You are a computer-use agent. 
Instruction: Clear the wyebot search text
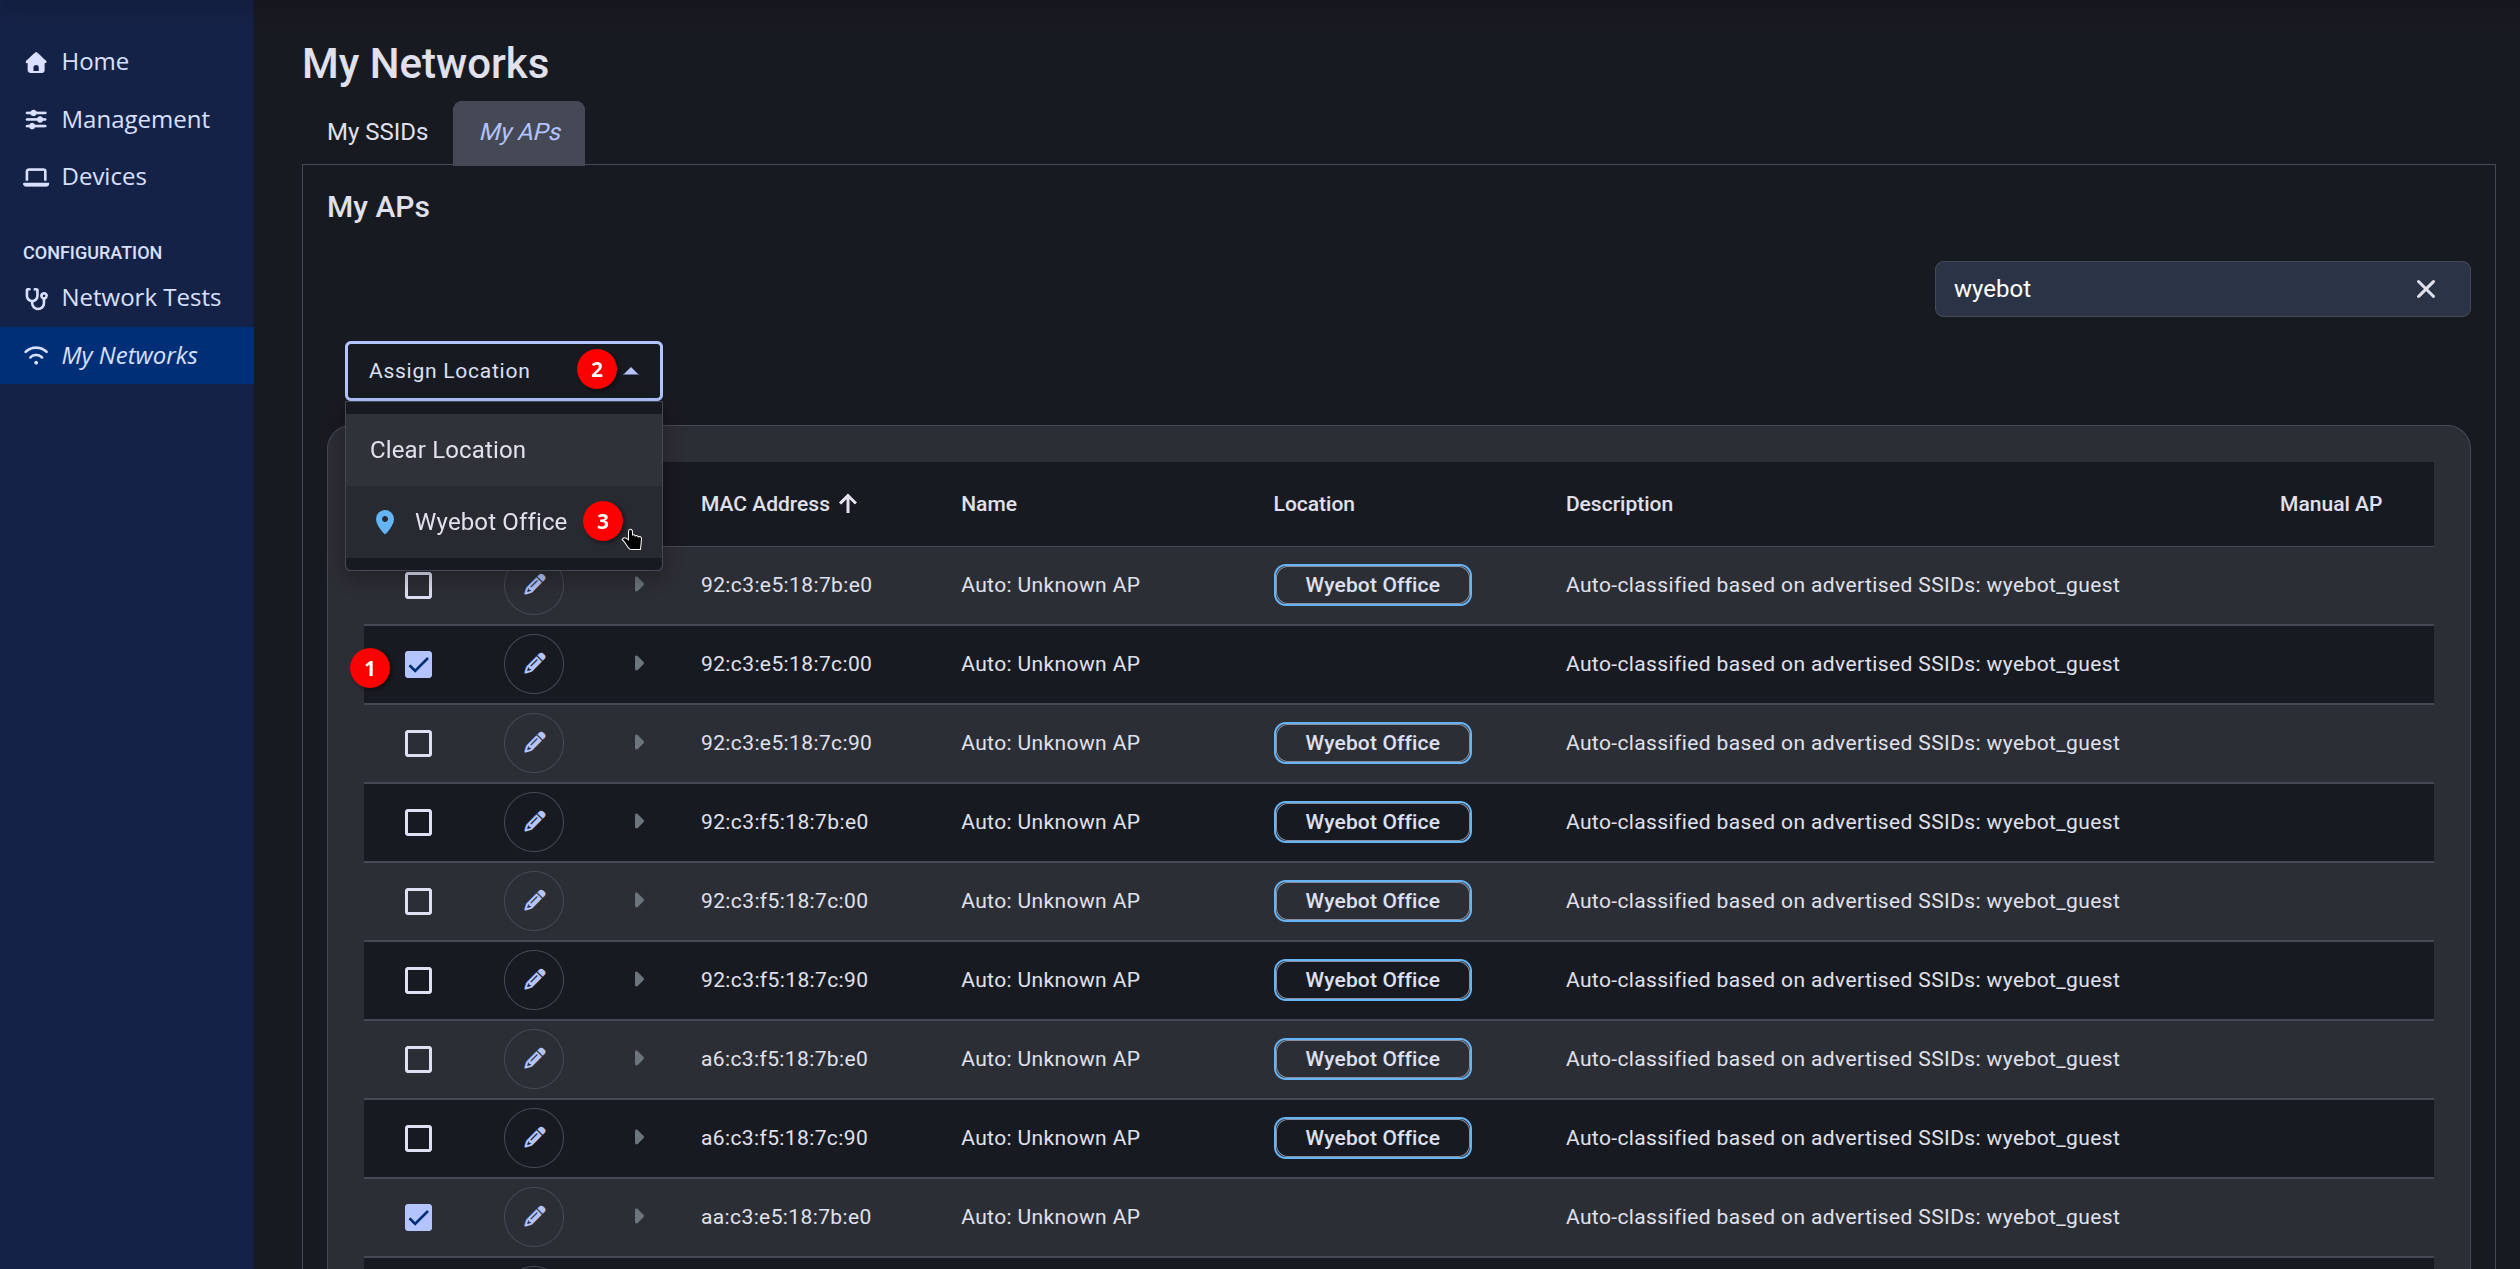2426,289
